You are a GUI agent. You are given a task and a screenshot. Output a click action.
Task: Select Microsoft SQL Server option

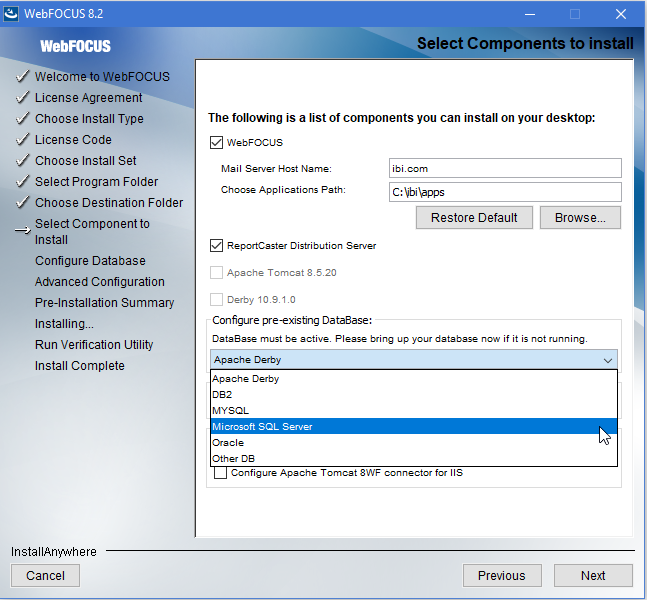(413, 426)
